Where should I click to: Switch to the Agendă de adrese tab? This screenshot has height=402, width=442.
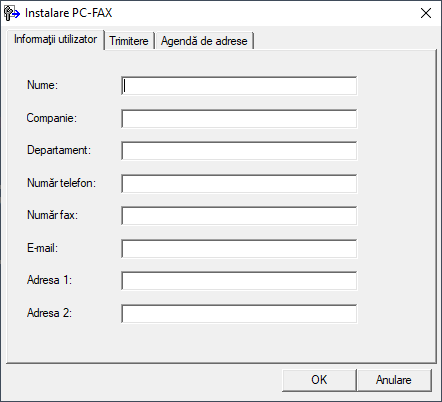pyautogui.click(x=204, y=41)
